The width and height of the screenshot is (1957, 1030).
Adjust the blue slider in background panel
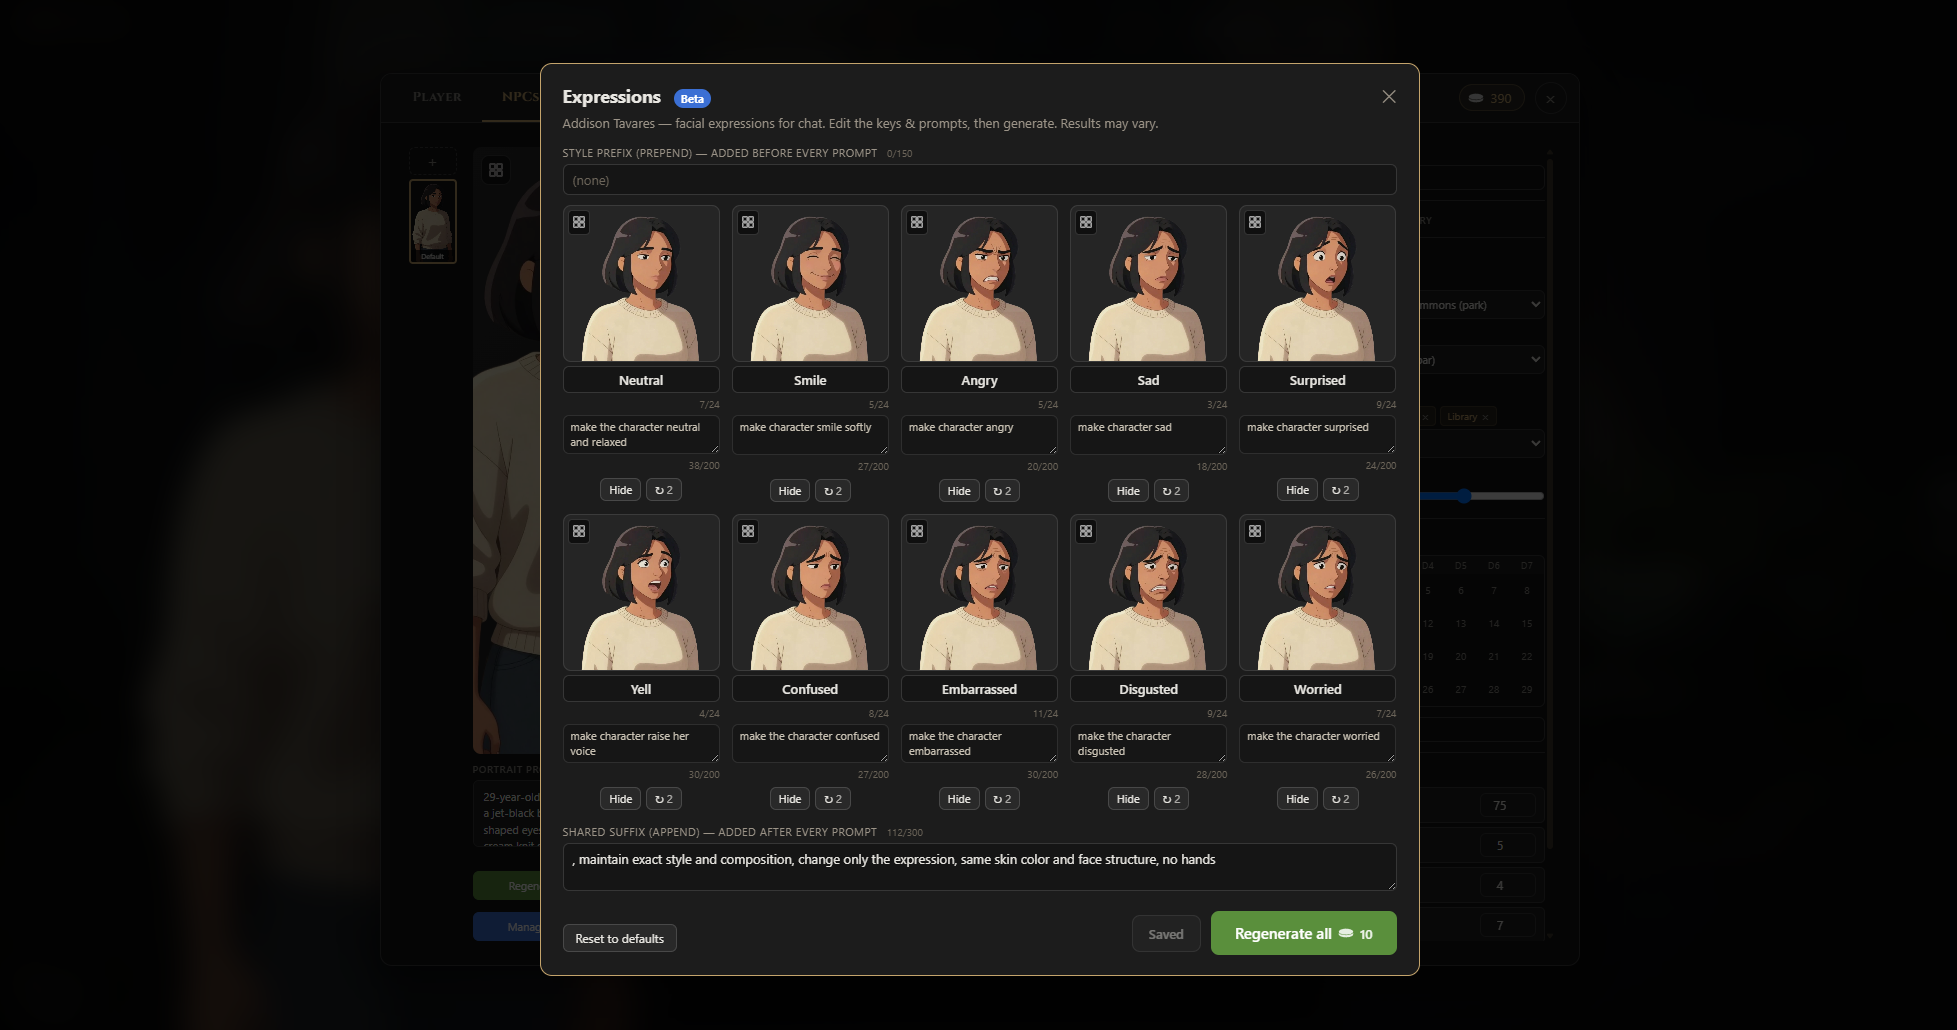pyautogui.click(x=1464, y=496)
